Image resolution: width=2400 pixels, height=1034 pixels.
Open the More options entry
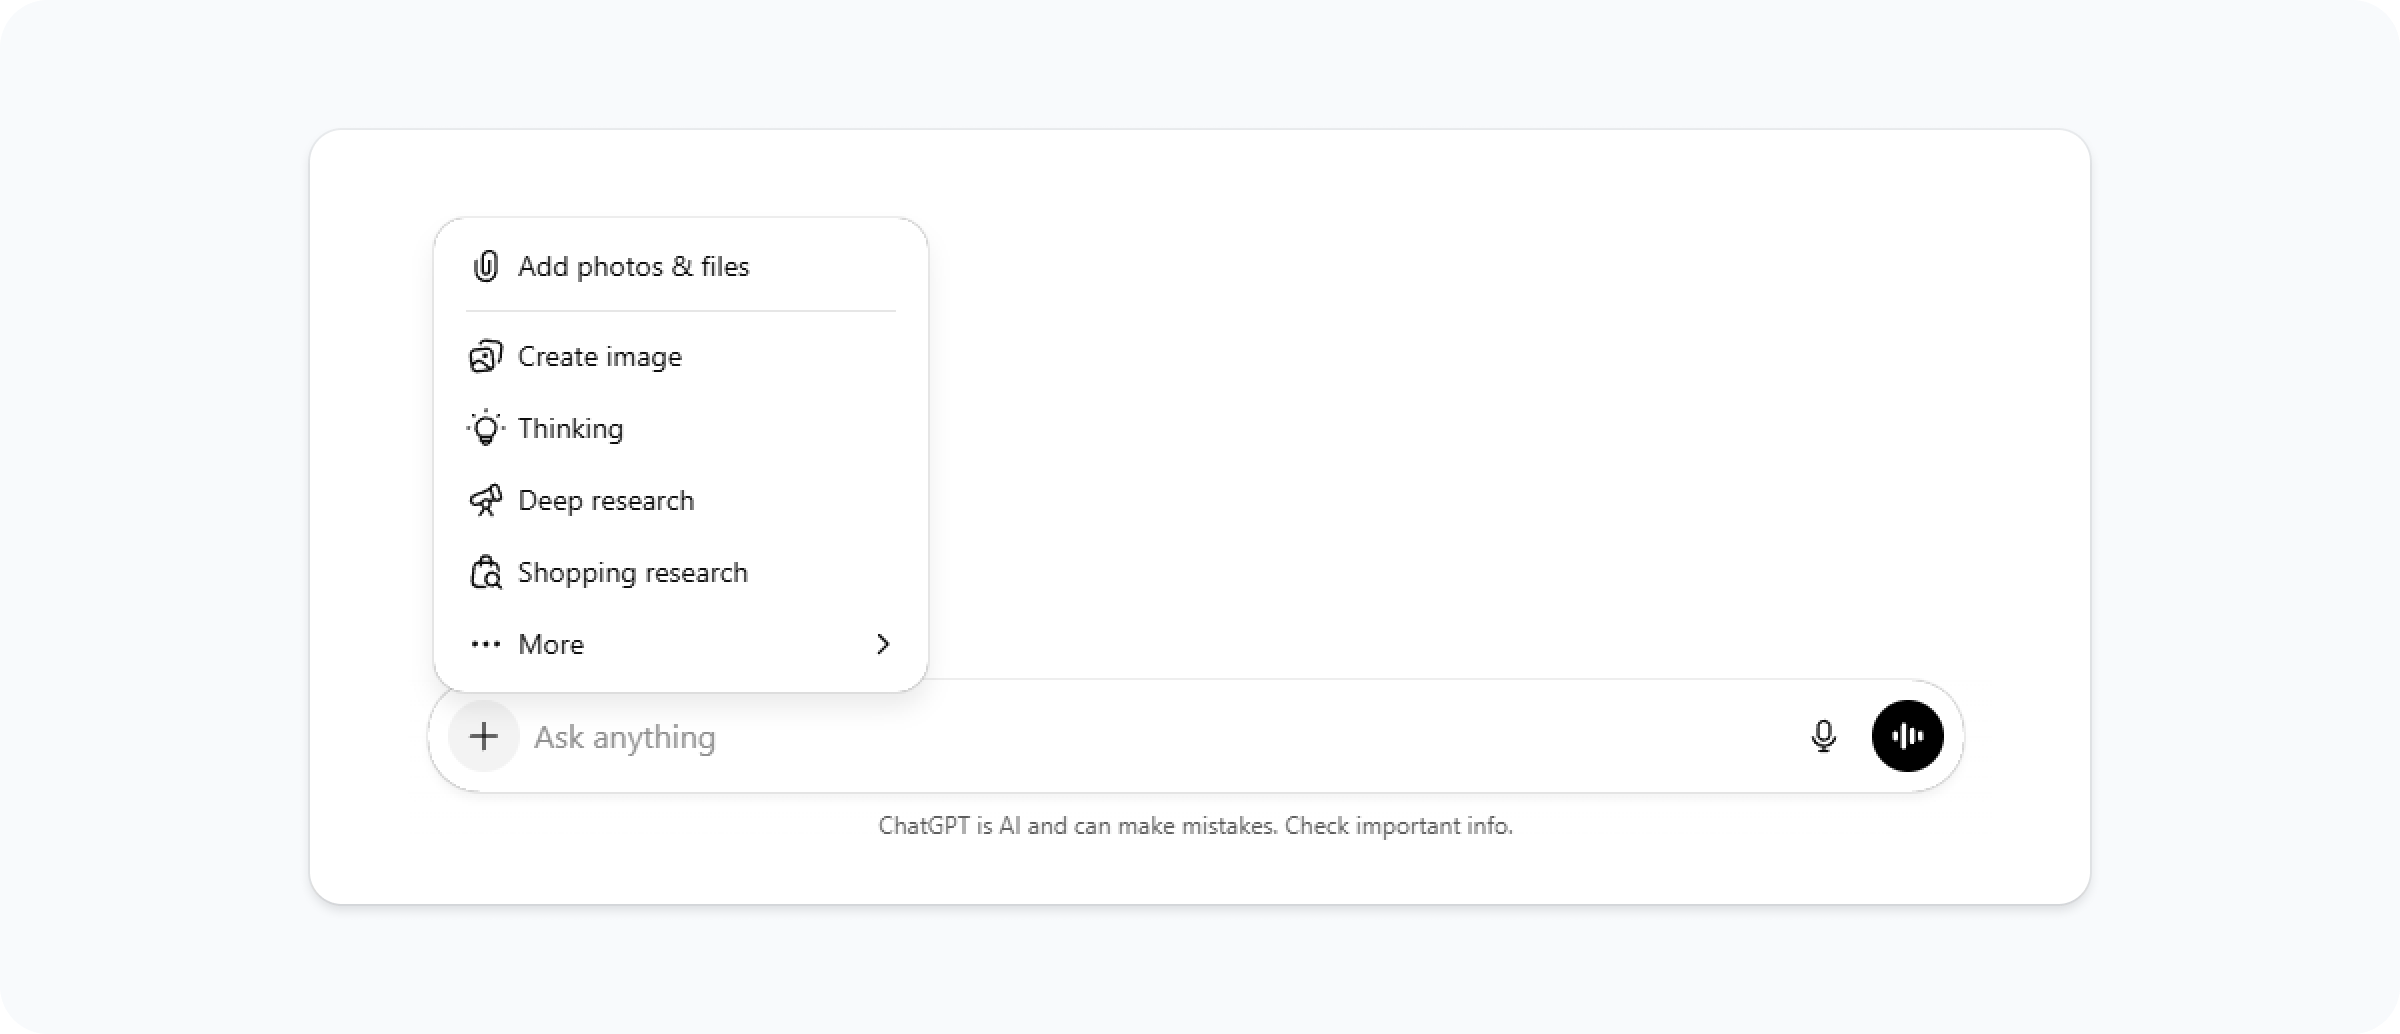[551, 644]
